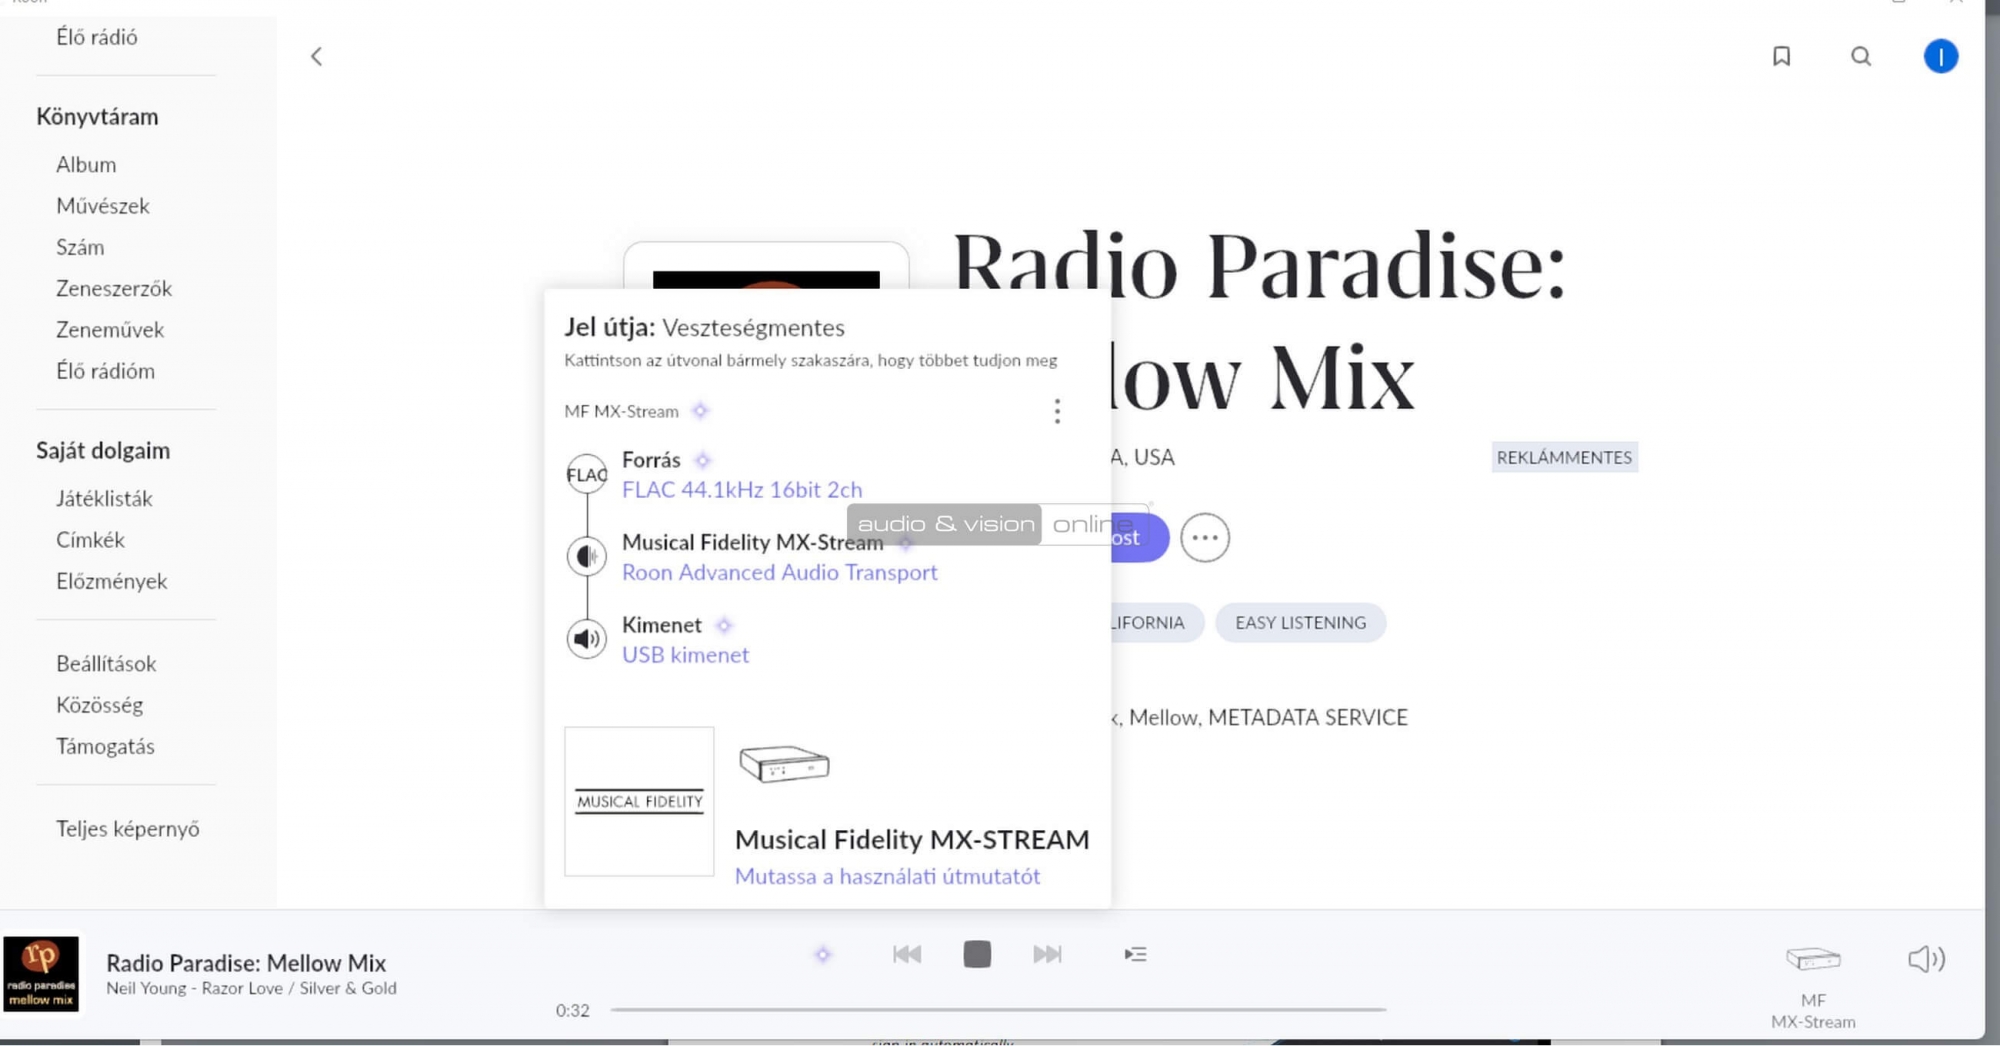Open Roon Advanced Audio Transport details

tap(780, 573)
